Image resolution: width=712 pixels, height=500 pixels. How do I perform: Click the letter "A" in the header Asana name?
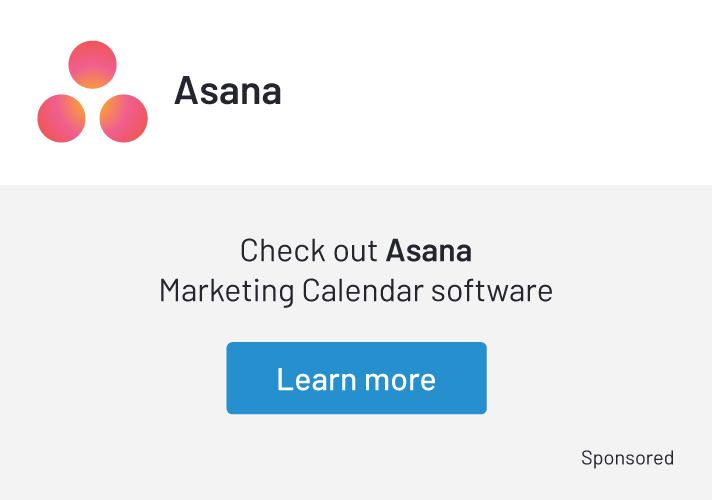186,91
